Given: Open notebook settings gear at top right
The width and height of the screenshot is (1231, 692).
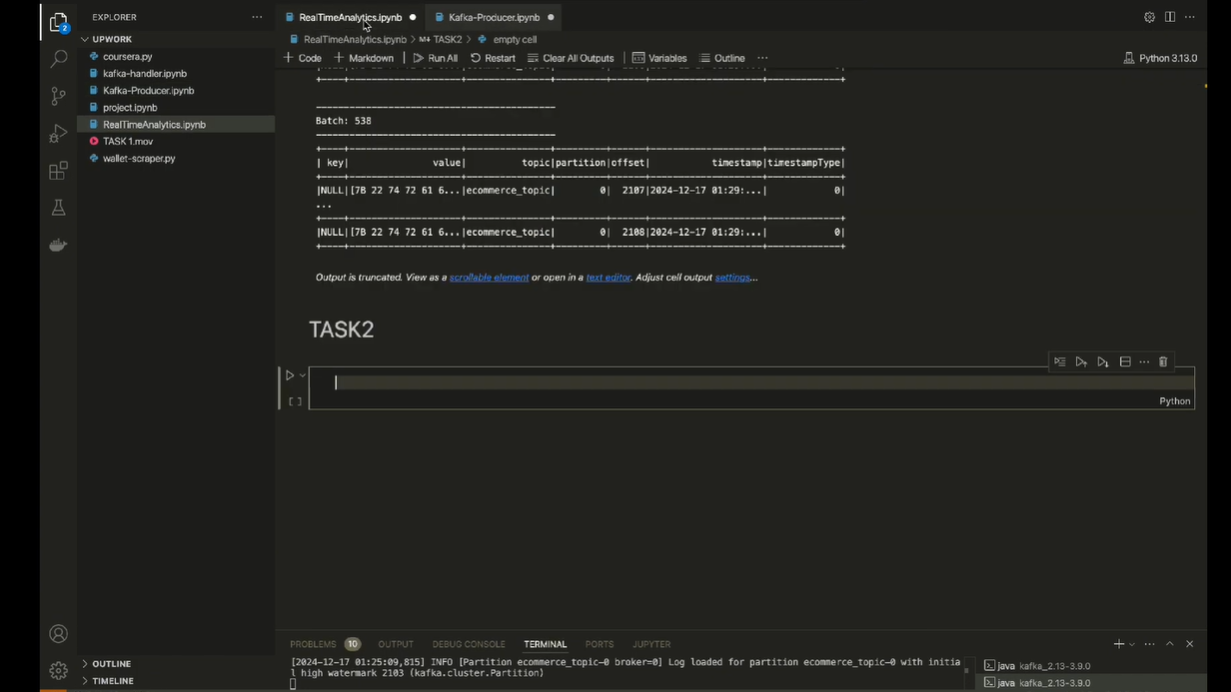Looking at the screenshot, I should 1149,17.
